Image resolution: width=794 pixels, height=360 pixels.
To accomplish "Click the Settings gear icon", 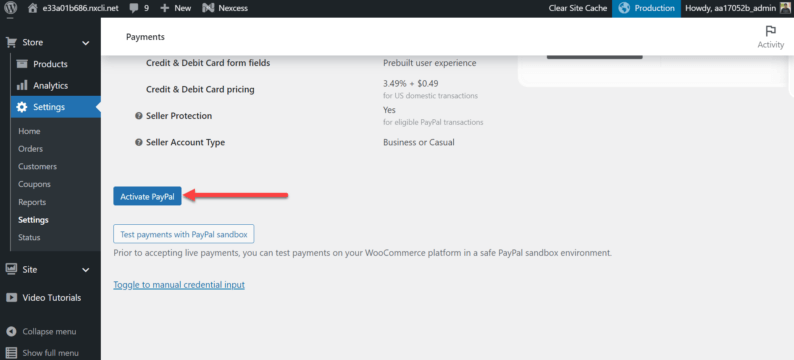I will click(22, 107).
